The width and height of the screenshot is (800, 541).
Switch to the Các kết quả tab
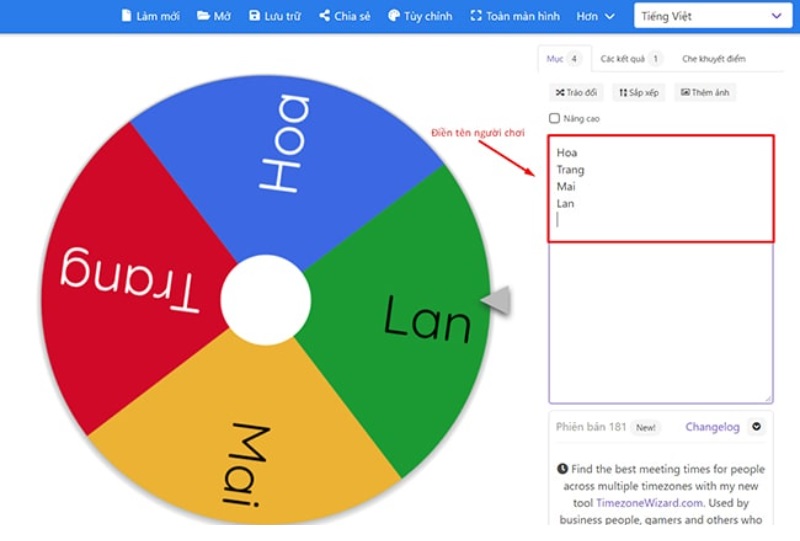tap(630, 59)
